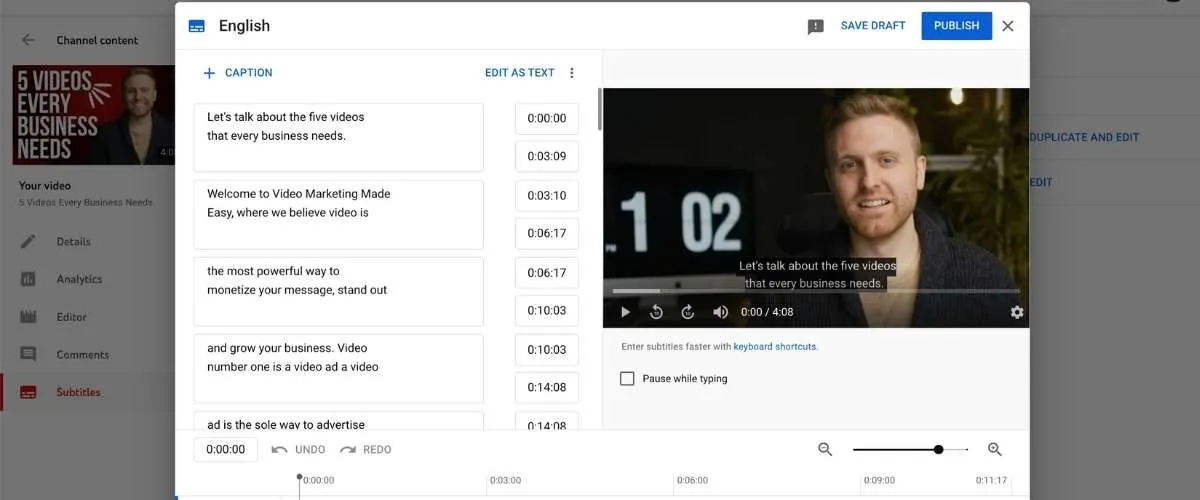1200x500 pixels.
Task: Click Duplicate and Edit behind the dialog
Action: tap(1084, 137)
